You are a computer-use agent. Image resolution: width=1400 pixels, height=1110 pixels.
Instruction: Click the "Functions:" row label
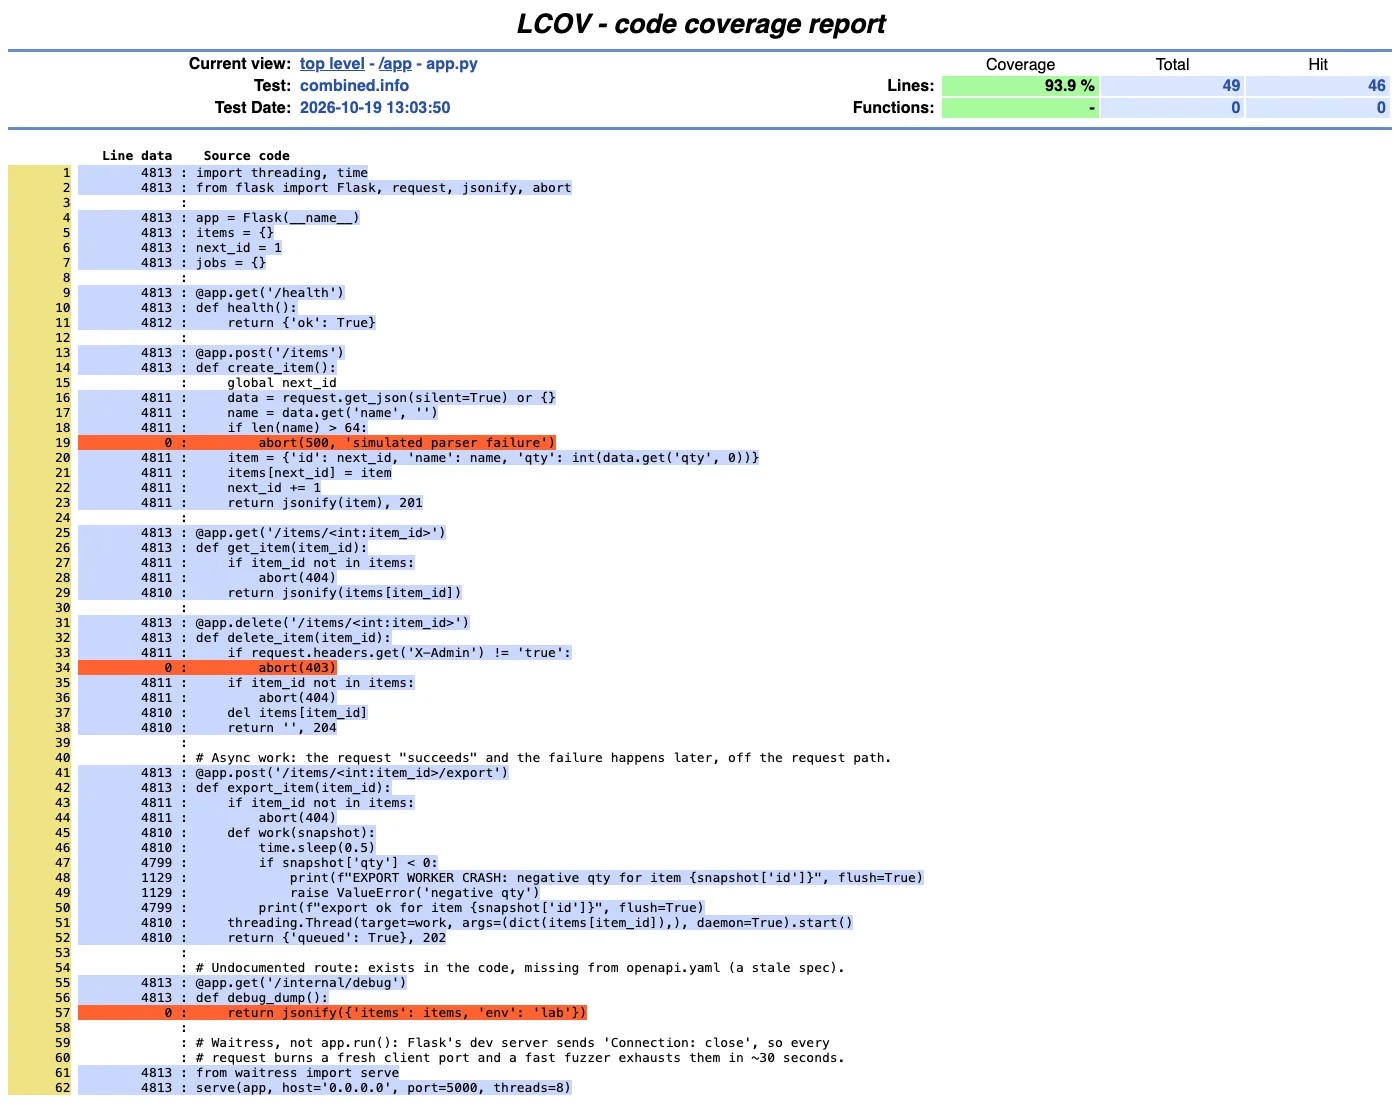[893, 108]
